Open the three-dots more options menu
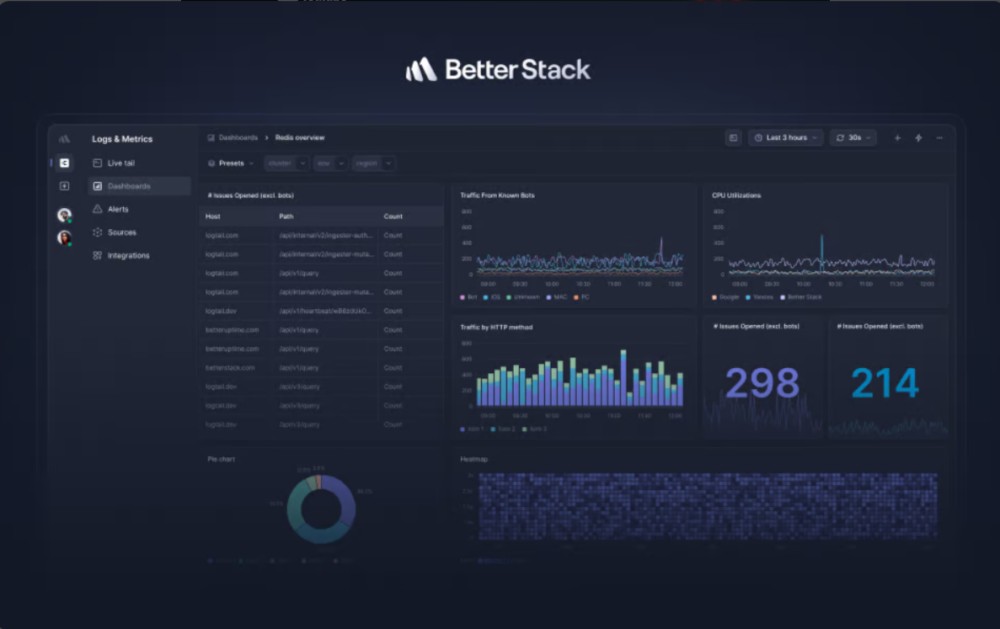Viewport: 1000px width, 629px height. [939, 138]
